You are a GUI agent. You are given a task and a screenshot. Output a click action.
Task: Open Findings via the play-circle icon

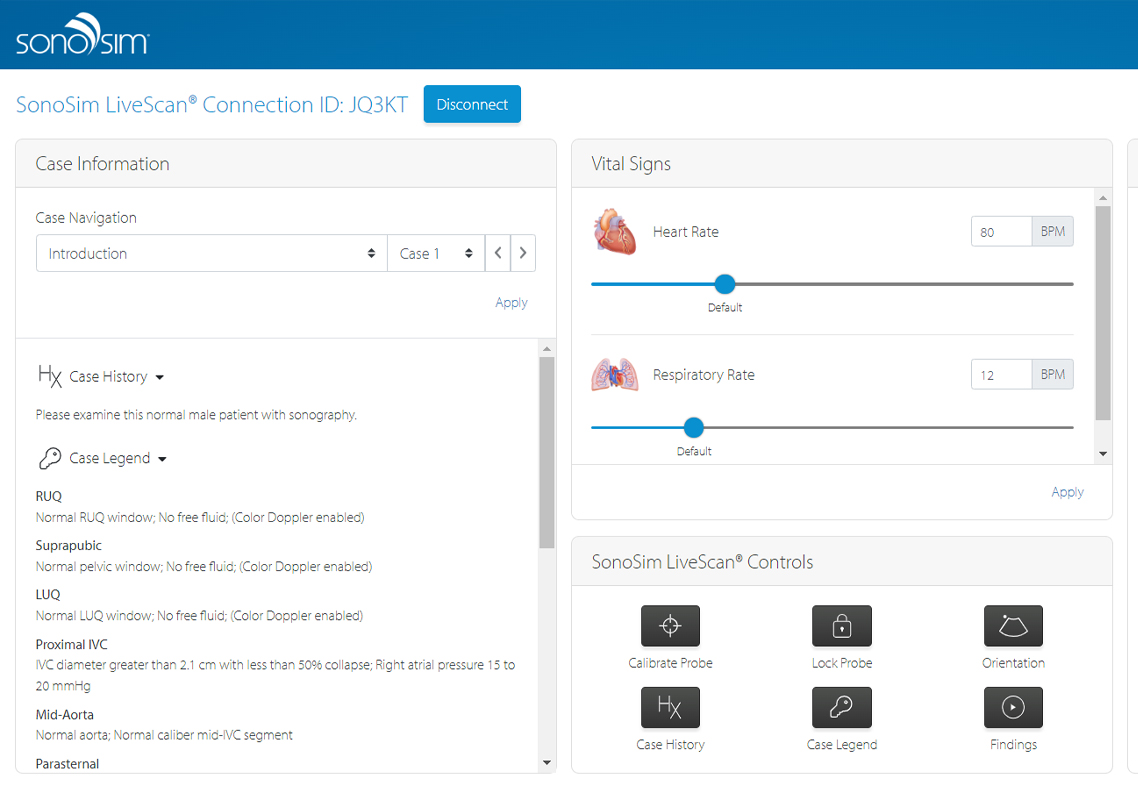(x=1012, y=708)
